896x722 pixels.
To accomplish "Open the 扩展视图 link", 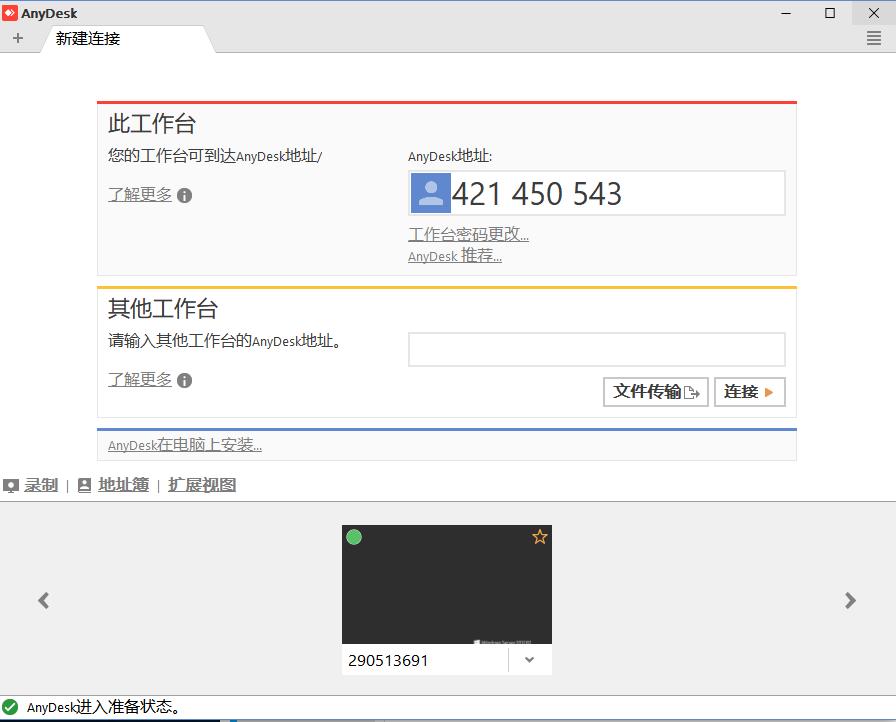I will pyautogui.click(x=202, y=485).
